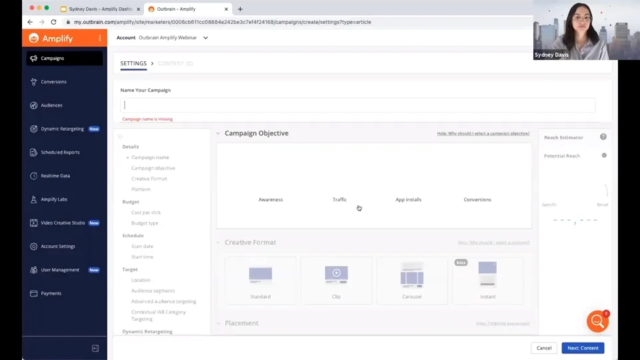Viewport: 640px width, 360px height.
Task: Open a new browser tab
Action: coord(240,9)
